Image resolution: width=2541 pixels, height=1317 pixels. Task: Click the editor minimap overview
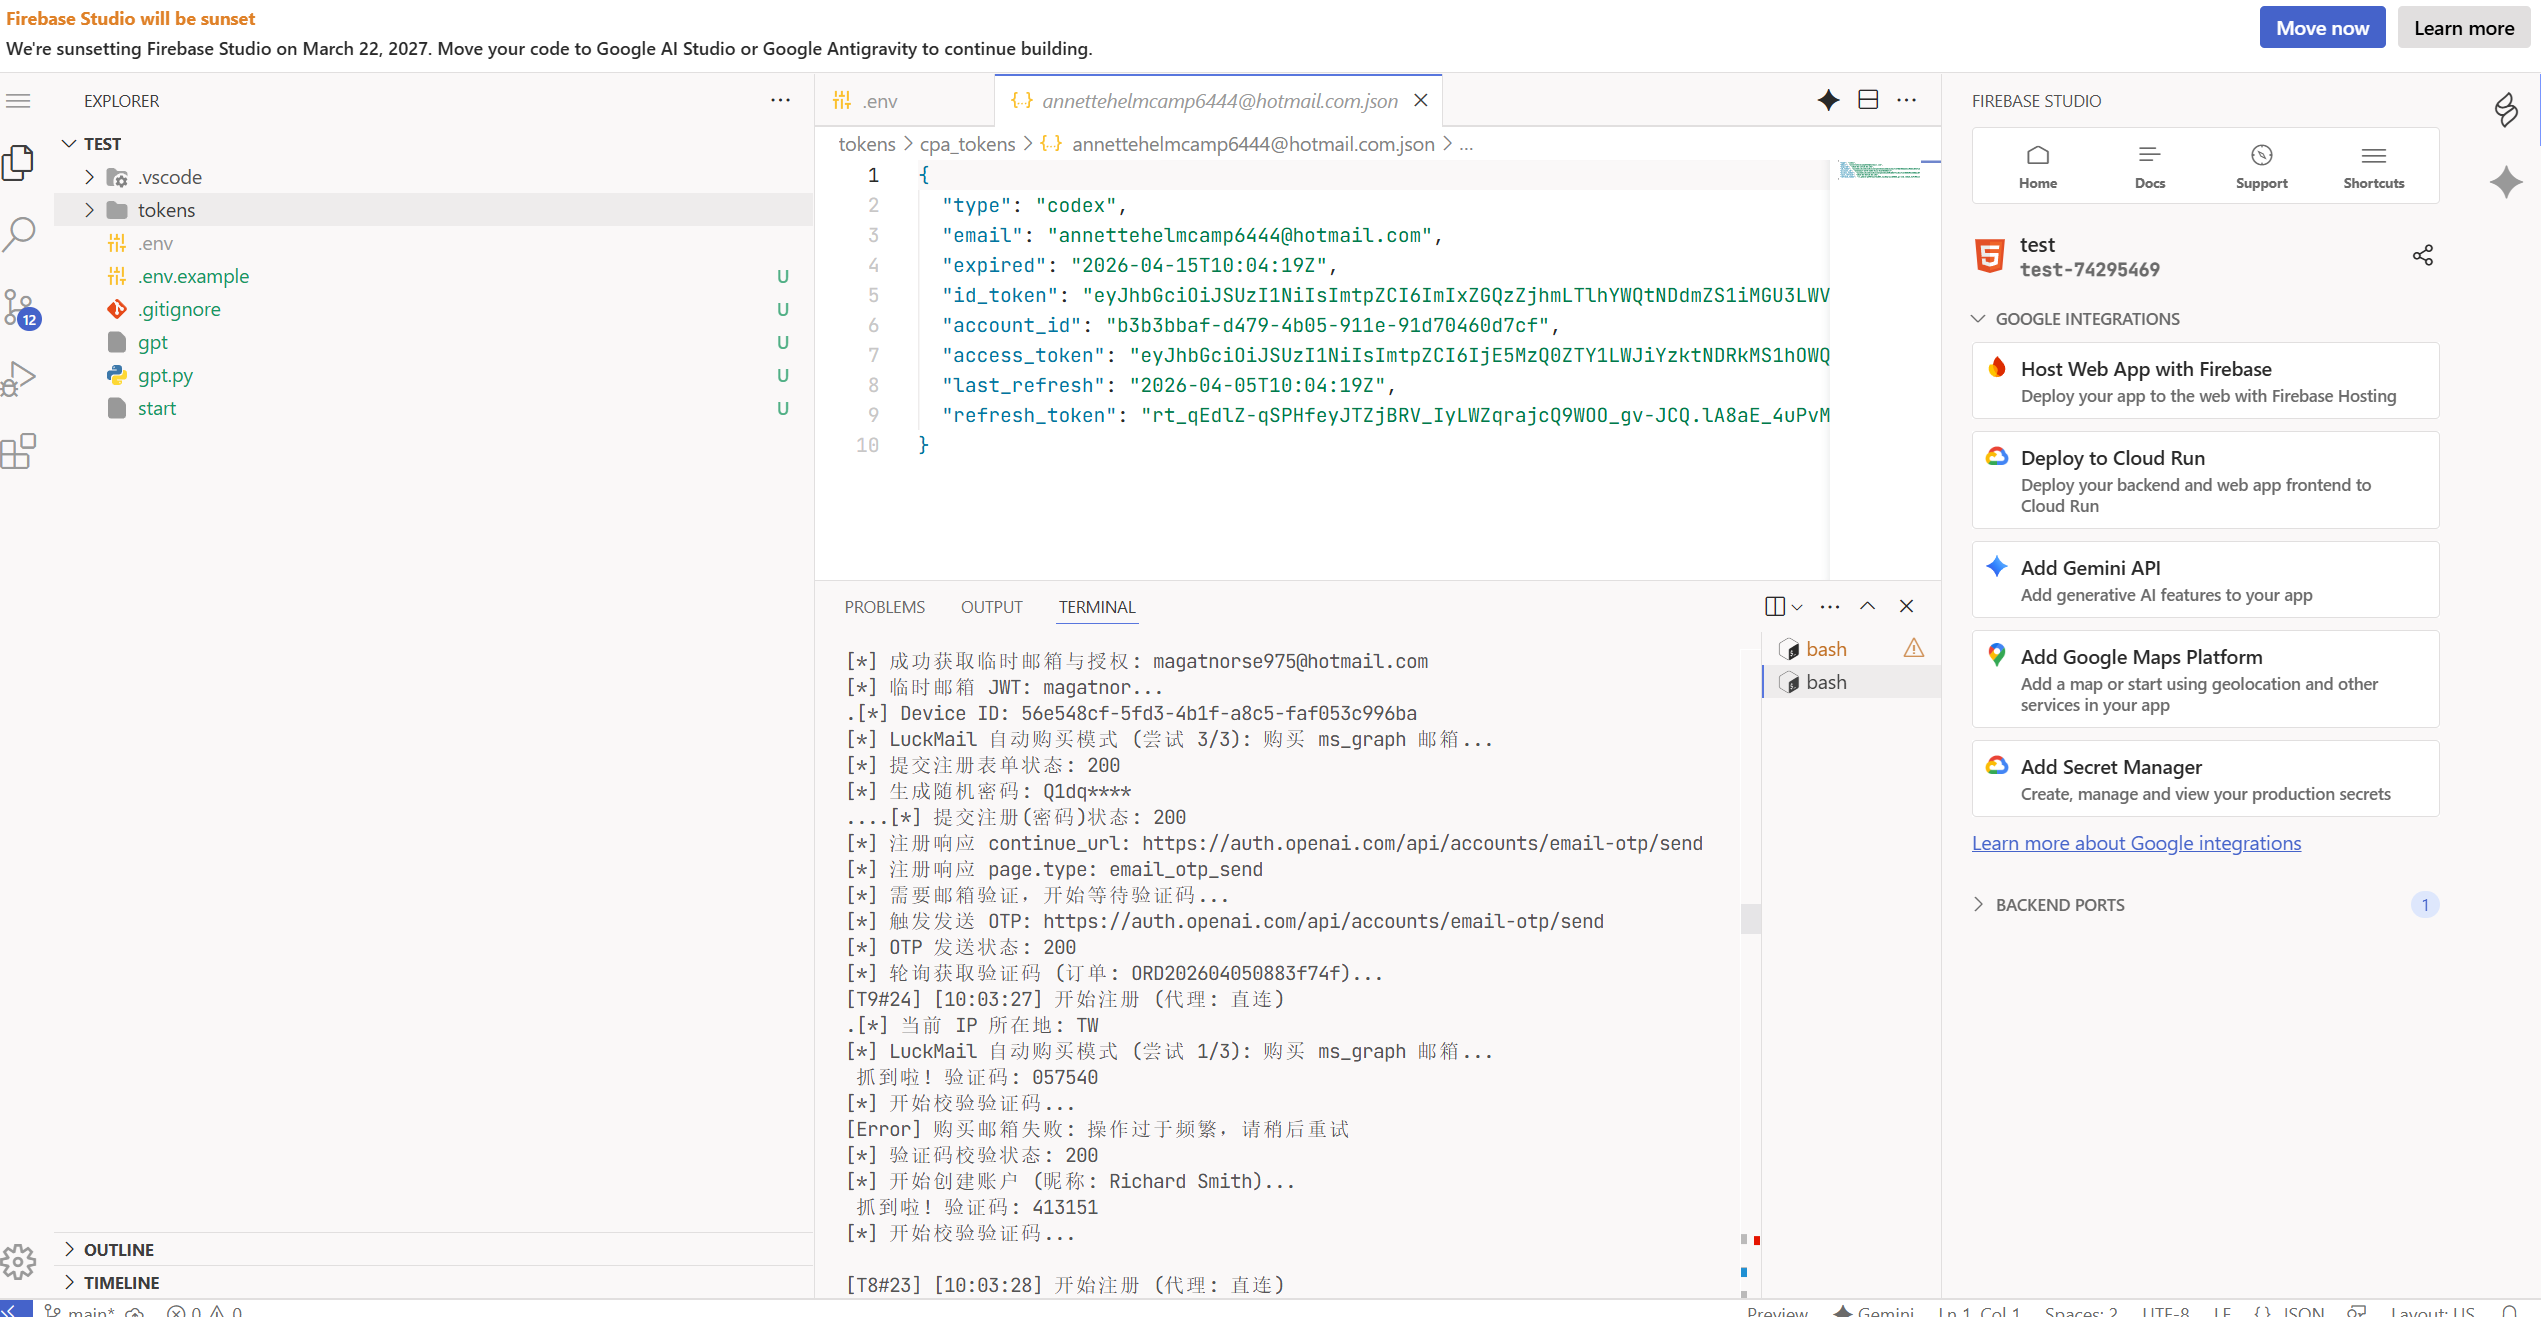(x=1880, y=170)
